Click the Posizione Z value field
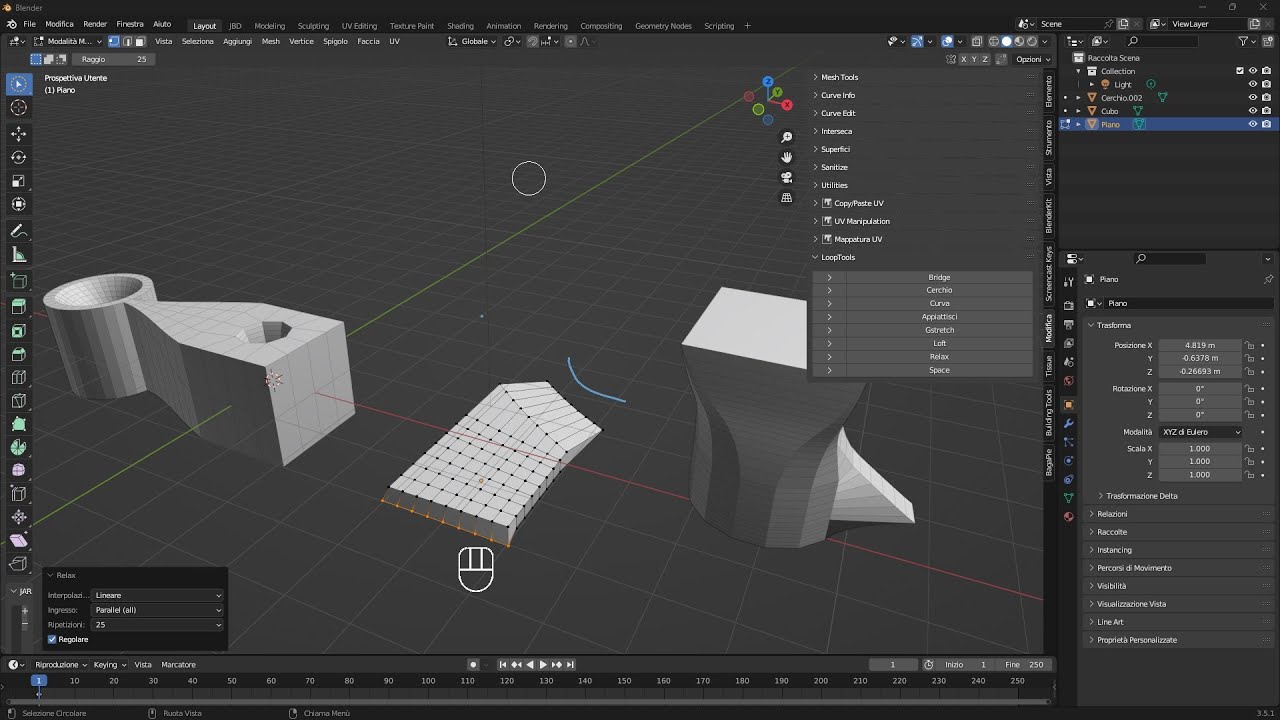Image resolution: width=1280 pixels, height=720 pixels. (x=1200, y=371)
